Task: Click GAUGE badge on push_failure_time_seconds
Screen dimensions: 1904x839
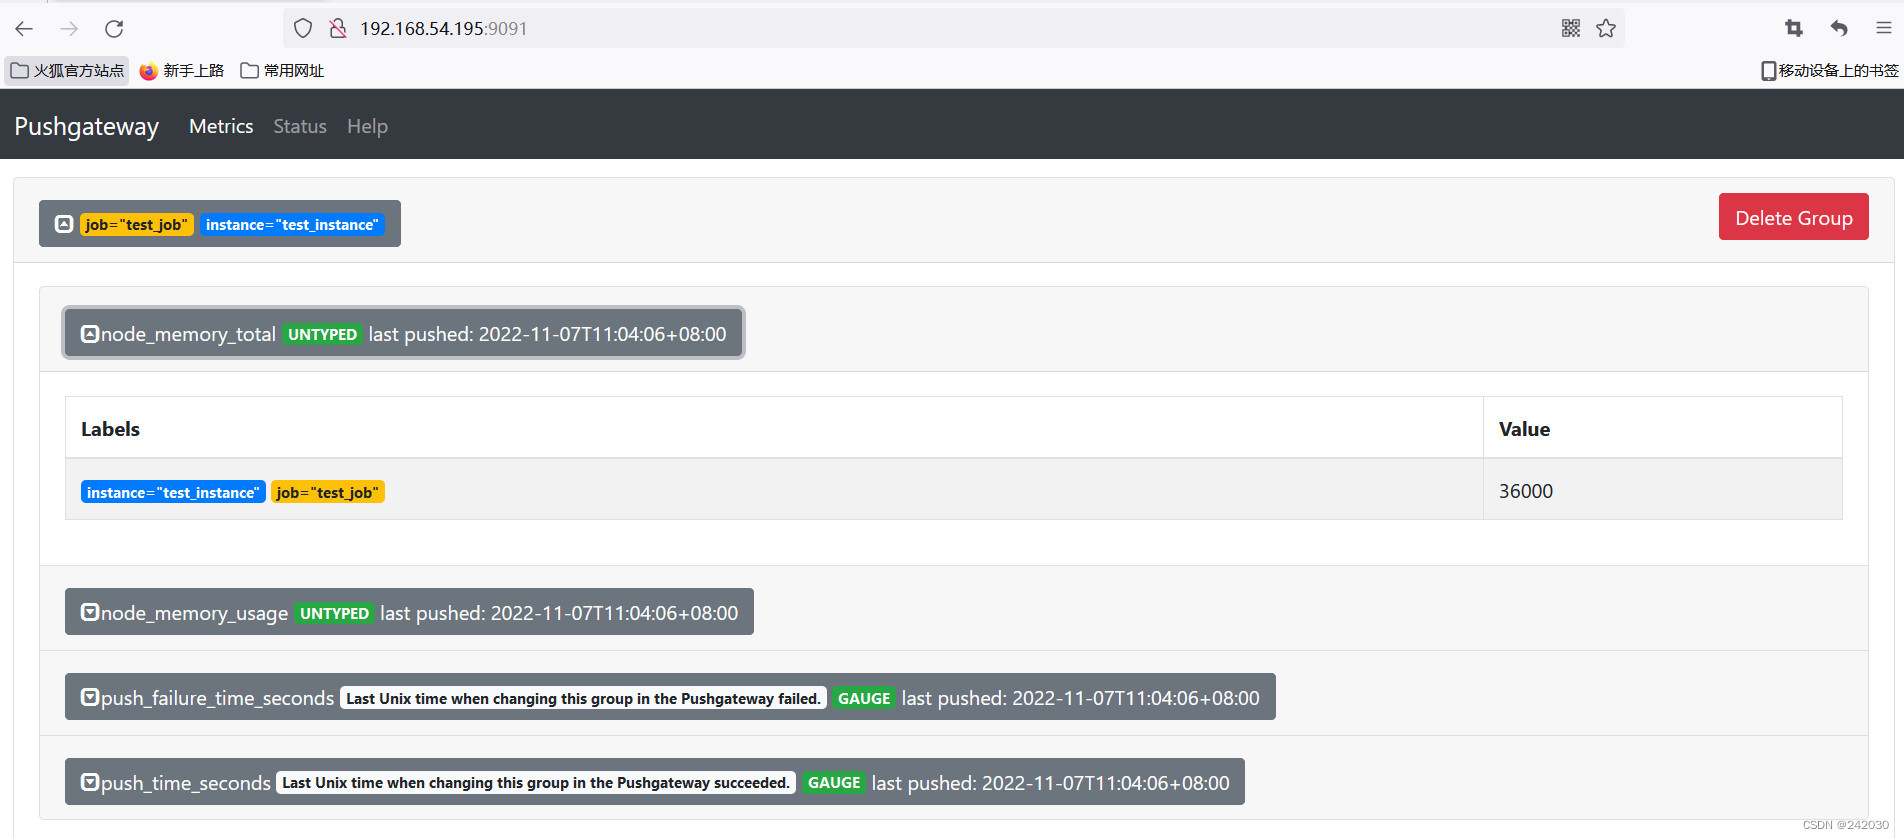Action: (x=864, y=698)
